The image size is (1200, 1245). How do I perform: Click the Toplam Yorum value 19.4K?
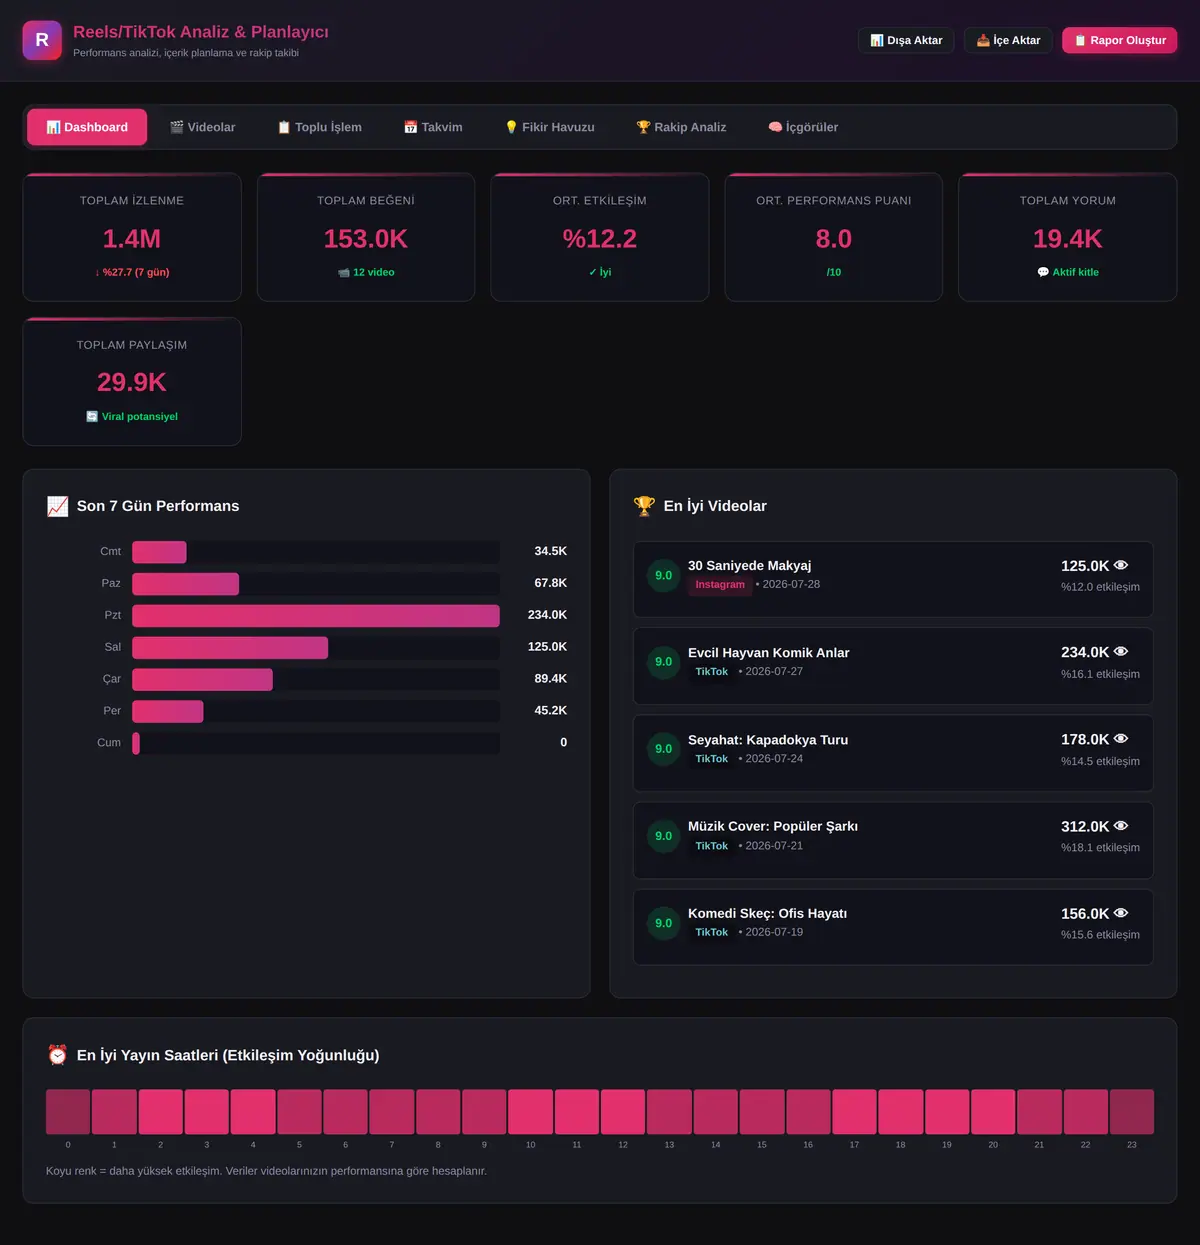1068,239
